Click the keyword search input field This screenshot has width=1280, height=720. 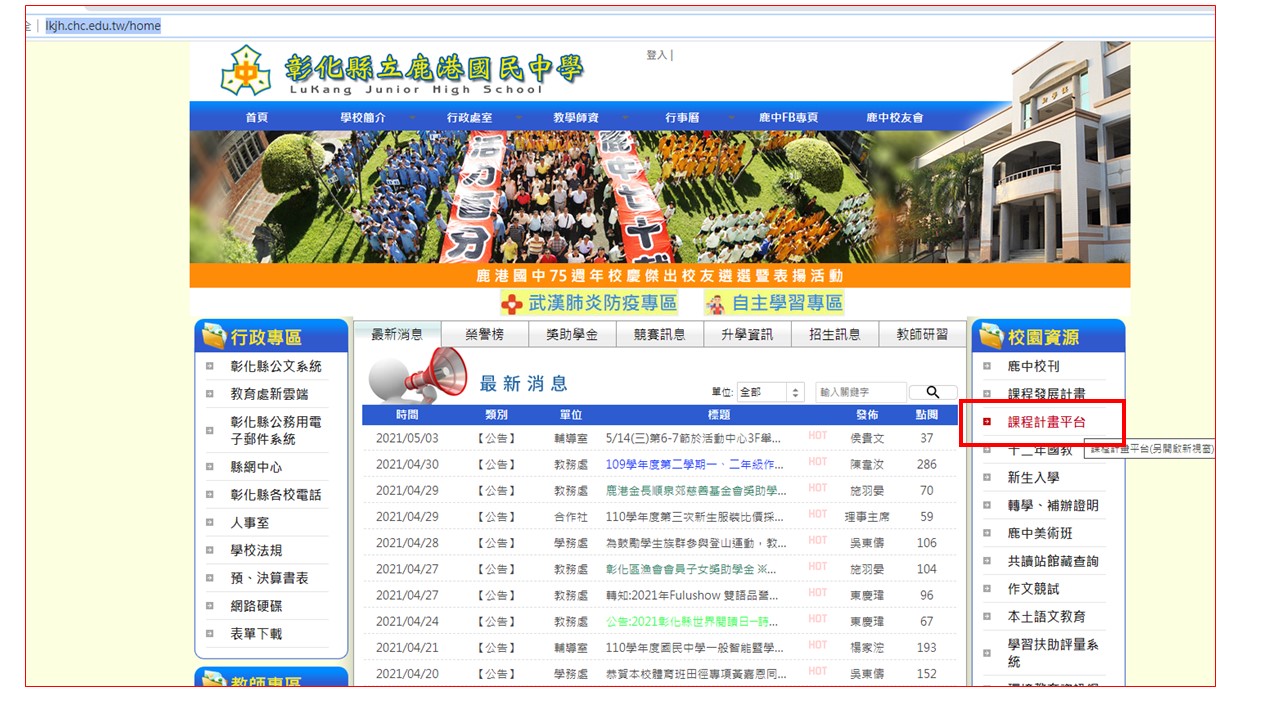pos(860,393)
